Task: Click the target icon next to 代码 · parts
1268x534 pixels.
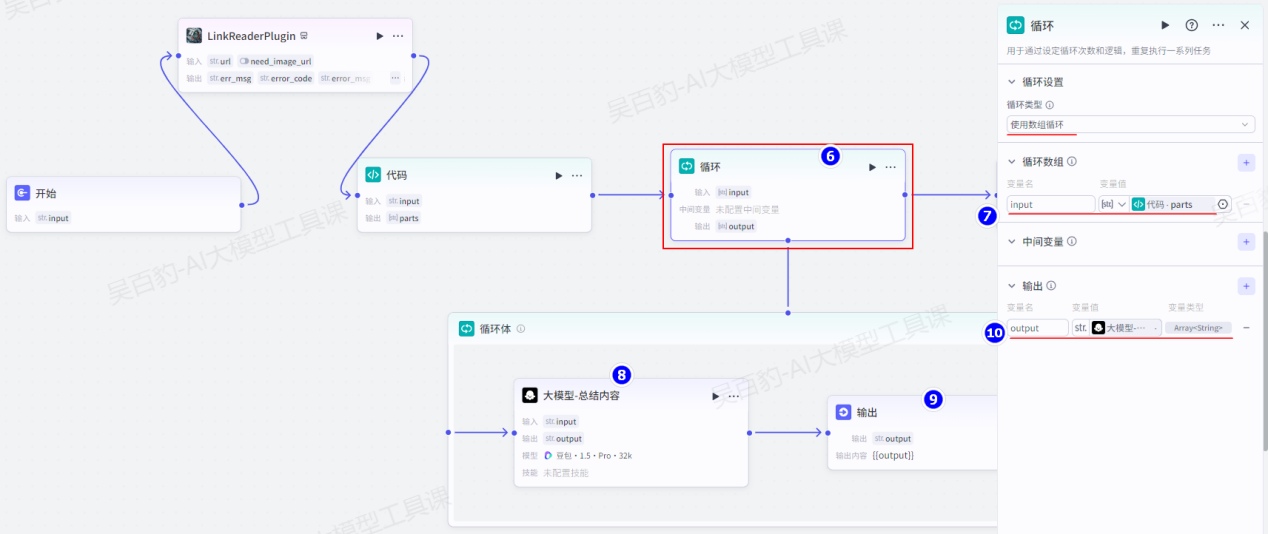Action: coord(1223,204)
